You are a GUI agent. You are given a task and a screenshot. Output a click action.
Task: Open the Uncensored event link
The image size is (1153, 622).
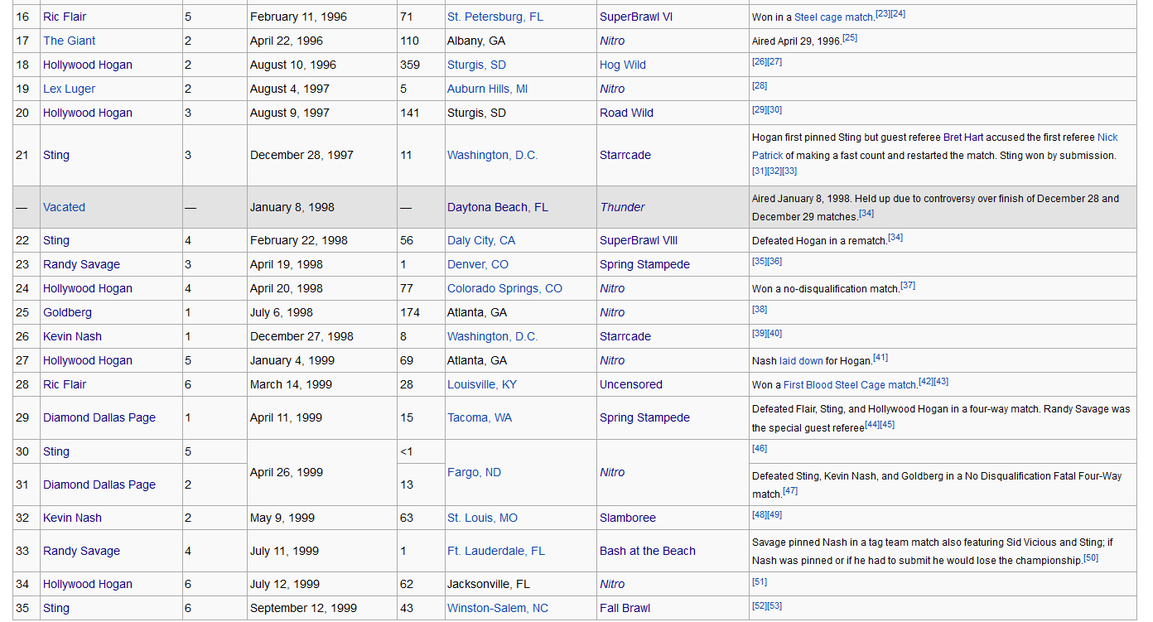[x=631, y=385]
